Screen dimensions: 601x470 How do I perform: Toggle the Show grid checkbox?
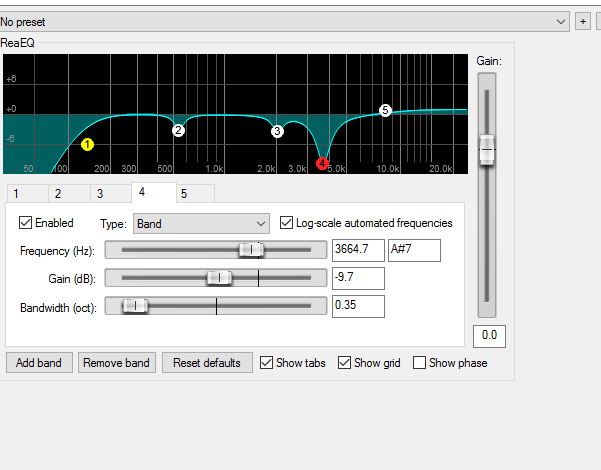(x=344, y=363)
